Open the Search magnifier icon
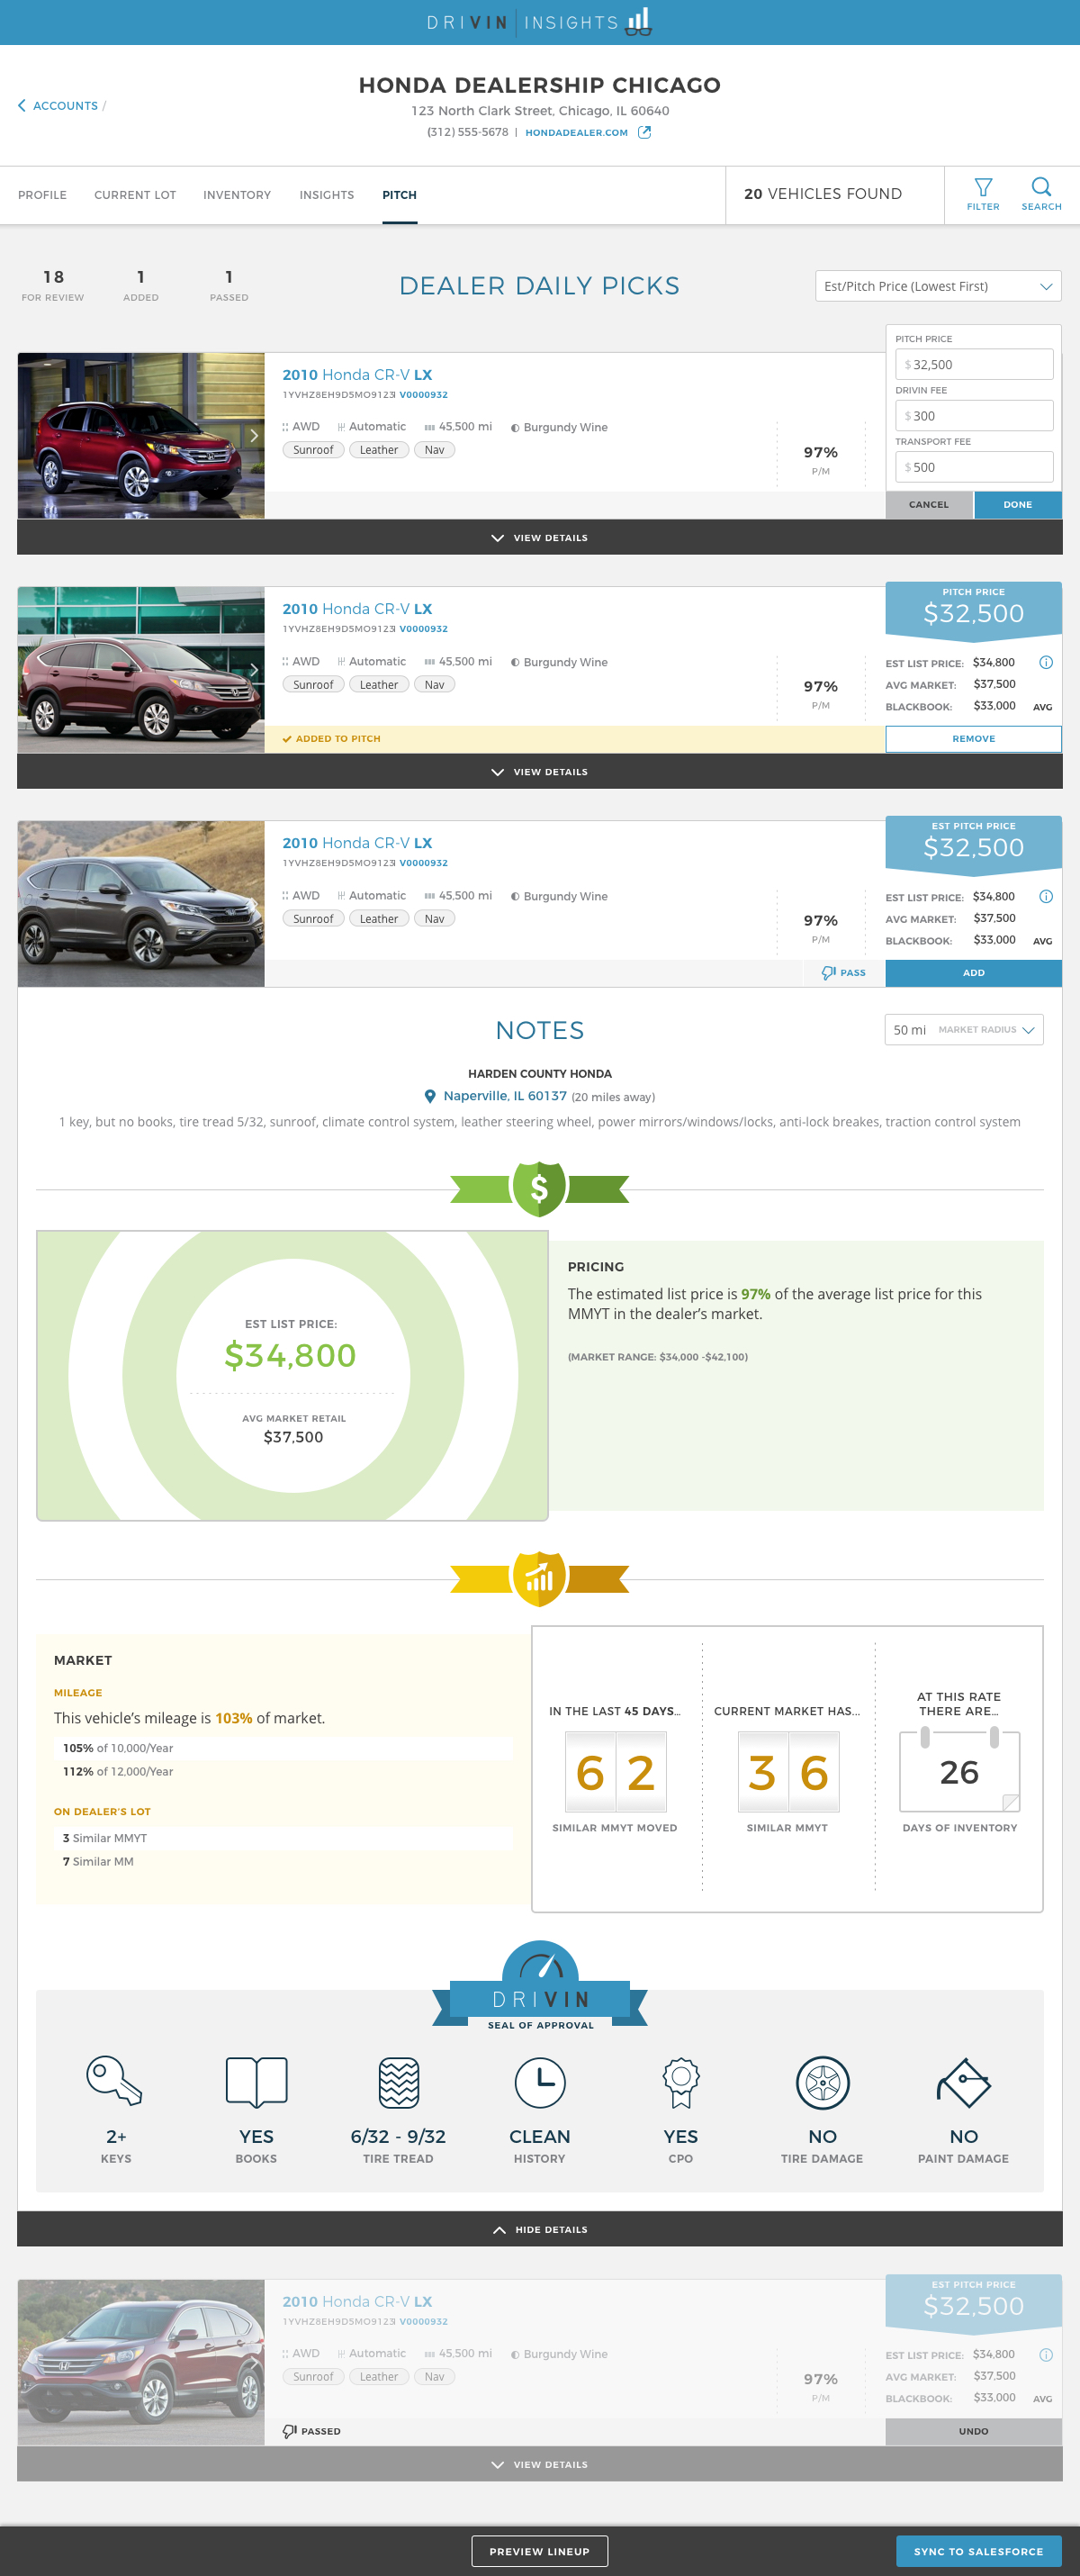Viewport: 1080px width, 2576px height. [1041, 187]
